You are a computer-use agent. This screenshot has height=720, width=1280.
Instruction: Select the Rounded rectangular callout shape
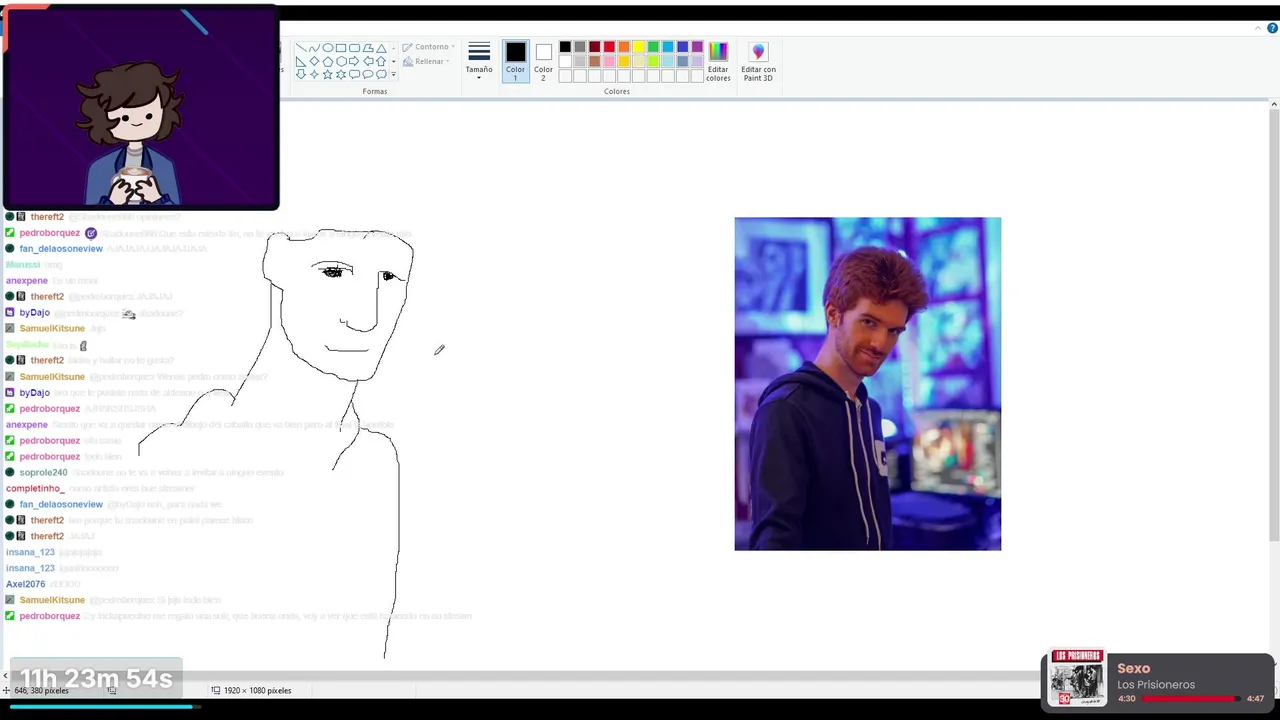[354, 74]
